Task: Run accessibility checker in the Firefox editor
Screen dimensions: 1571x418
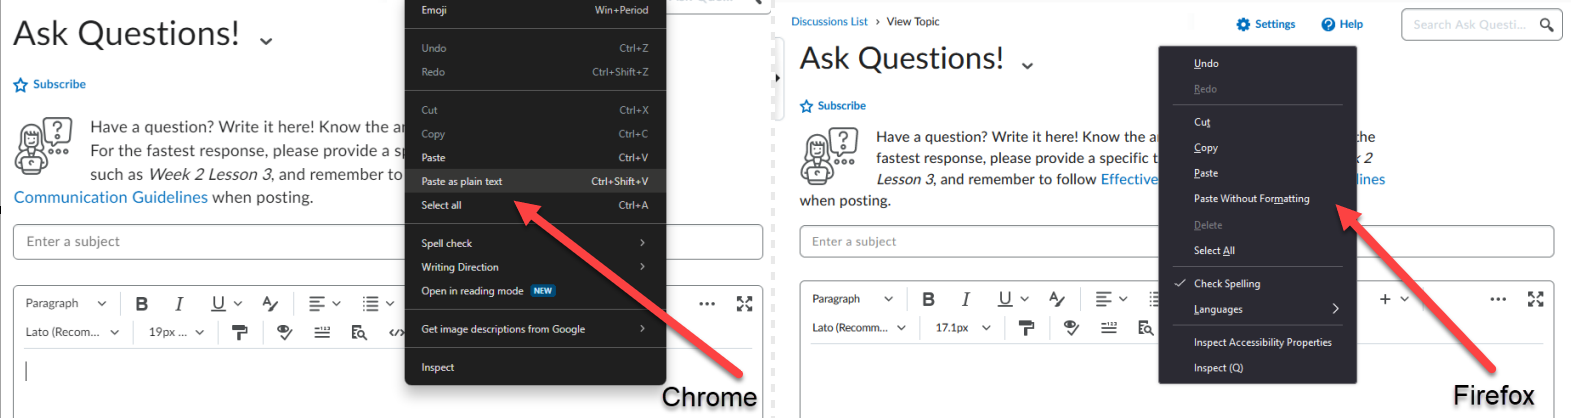Action: tap(1071, 327)
